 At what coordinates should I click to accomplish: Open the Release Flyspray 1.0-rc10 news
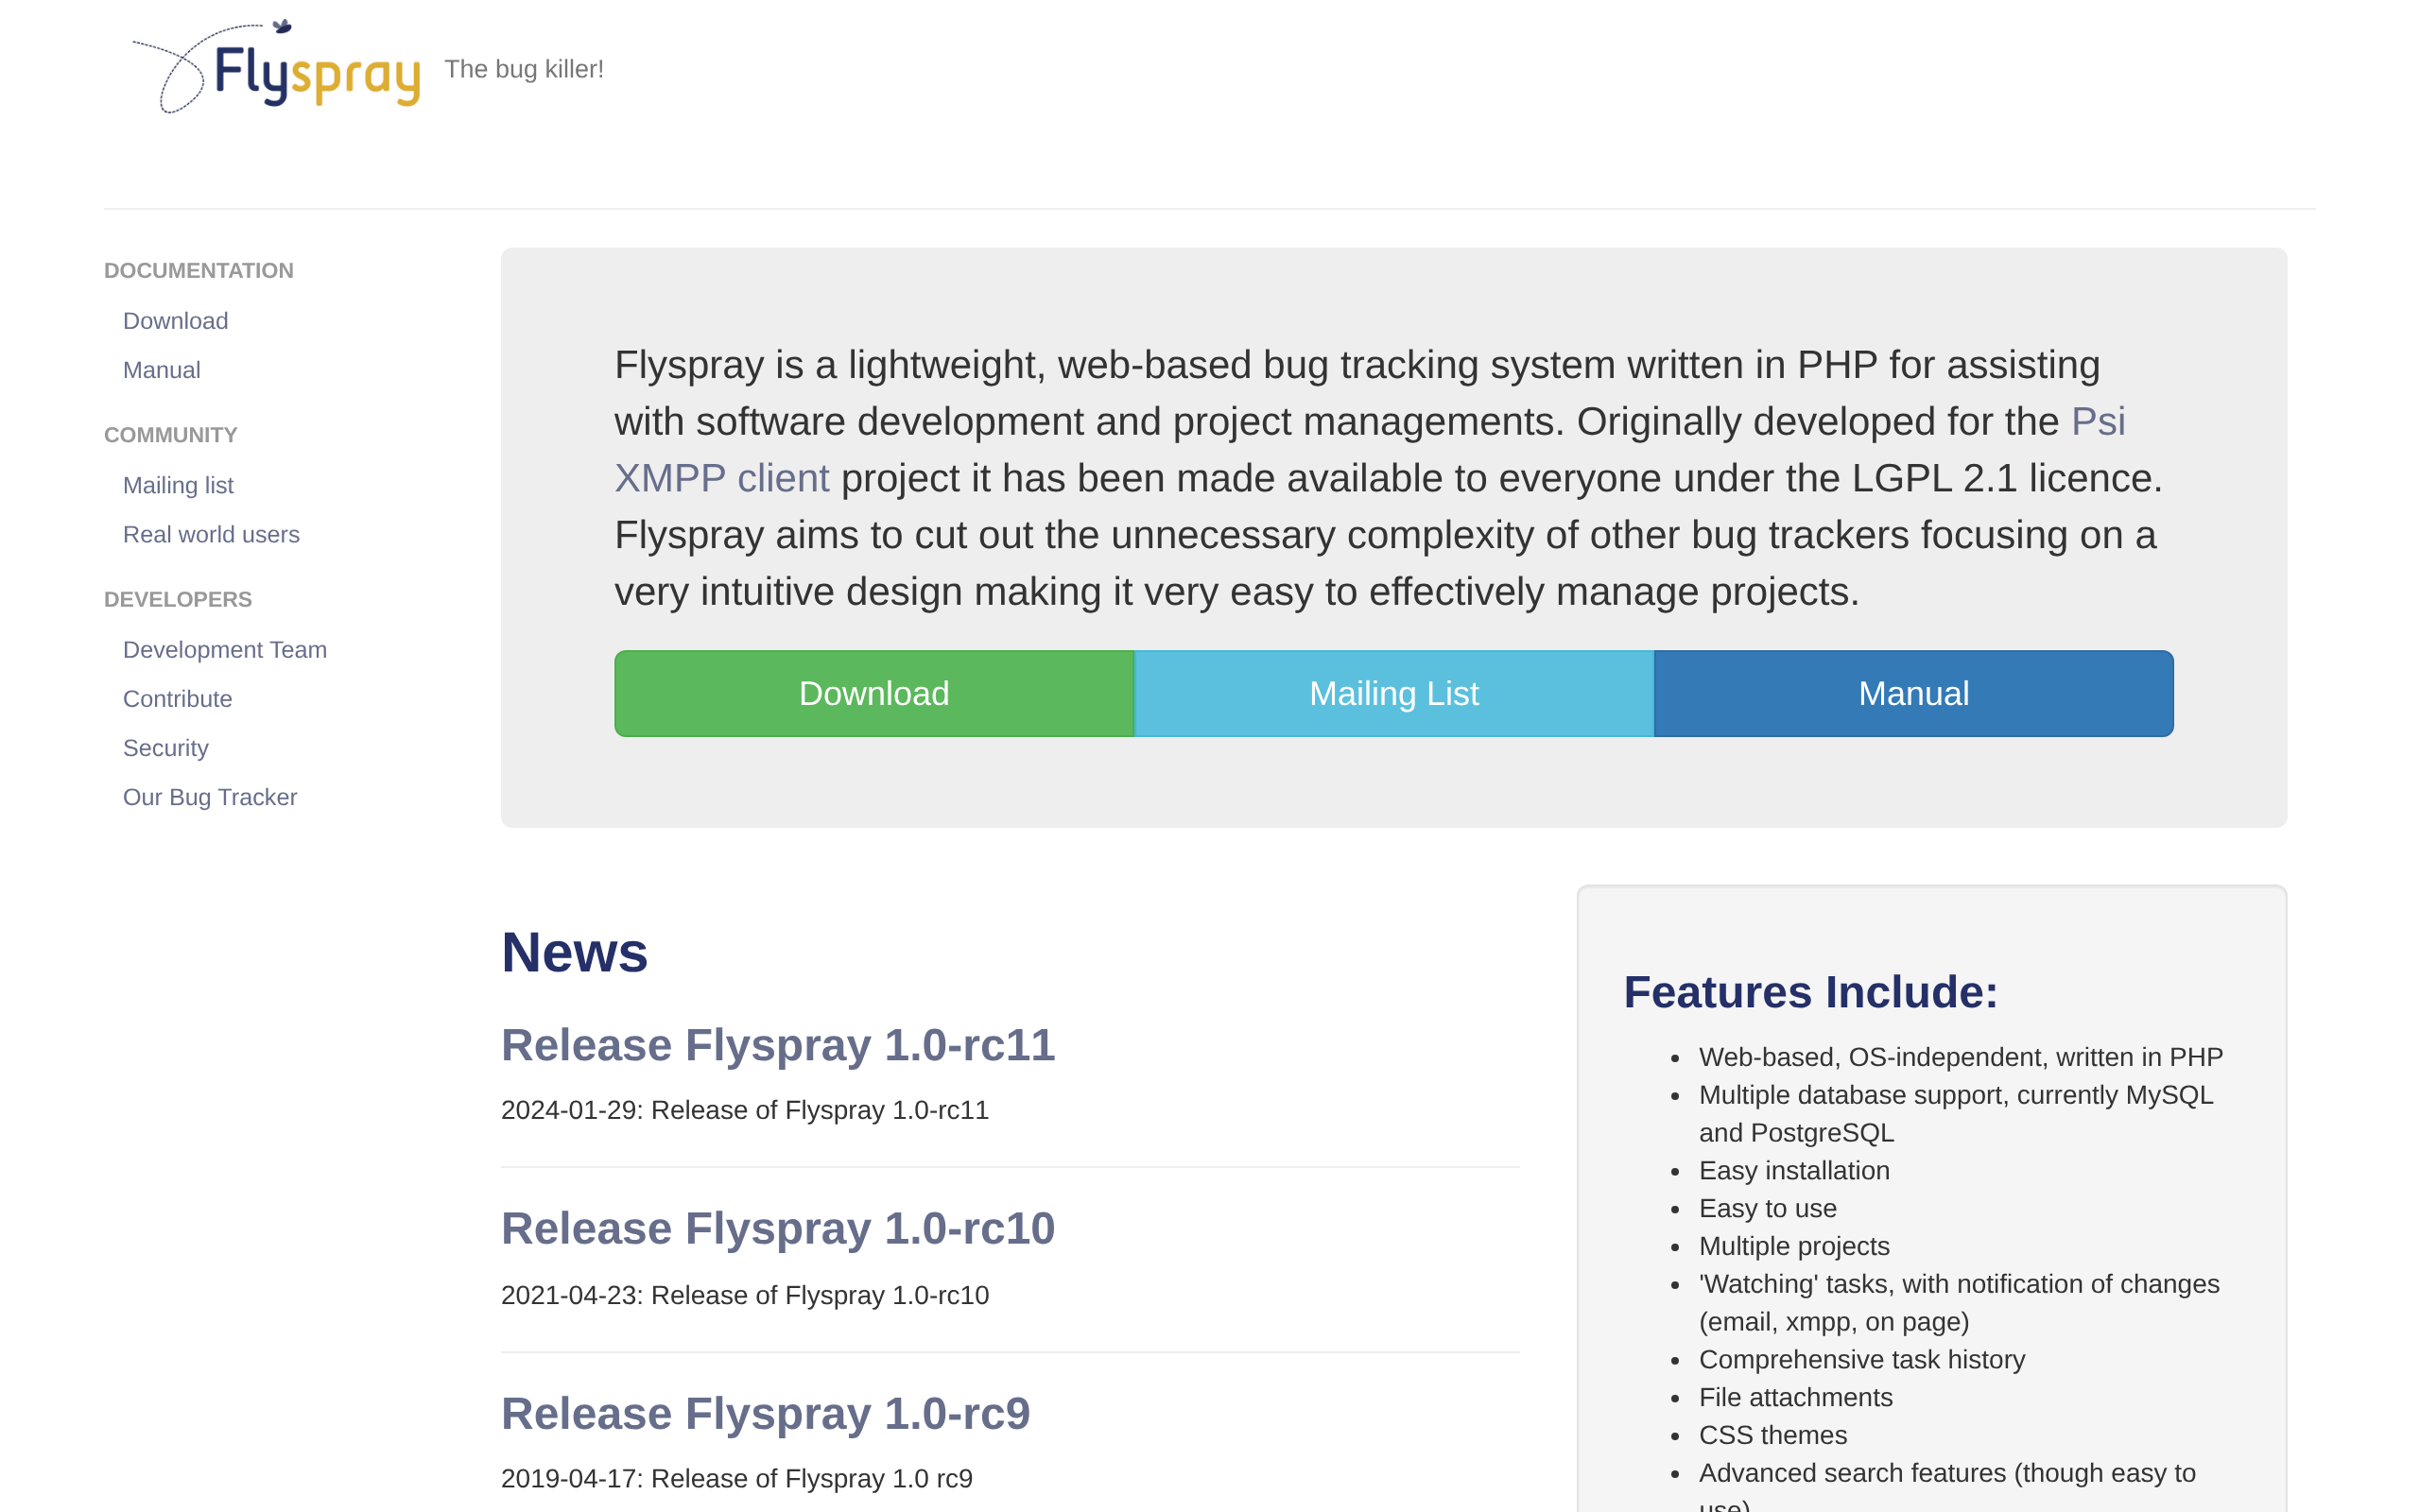pyautogui.click(x=778, y=1229)
